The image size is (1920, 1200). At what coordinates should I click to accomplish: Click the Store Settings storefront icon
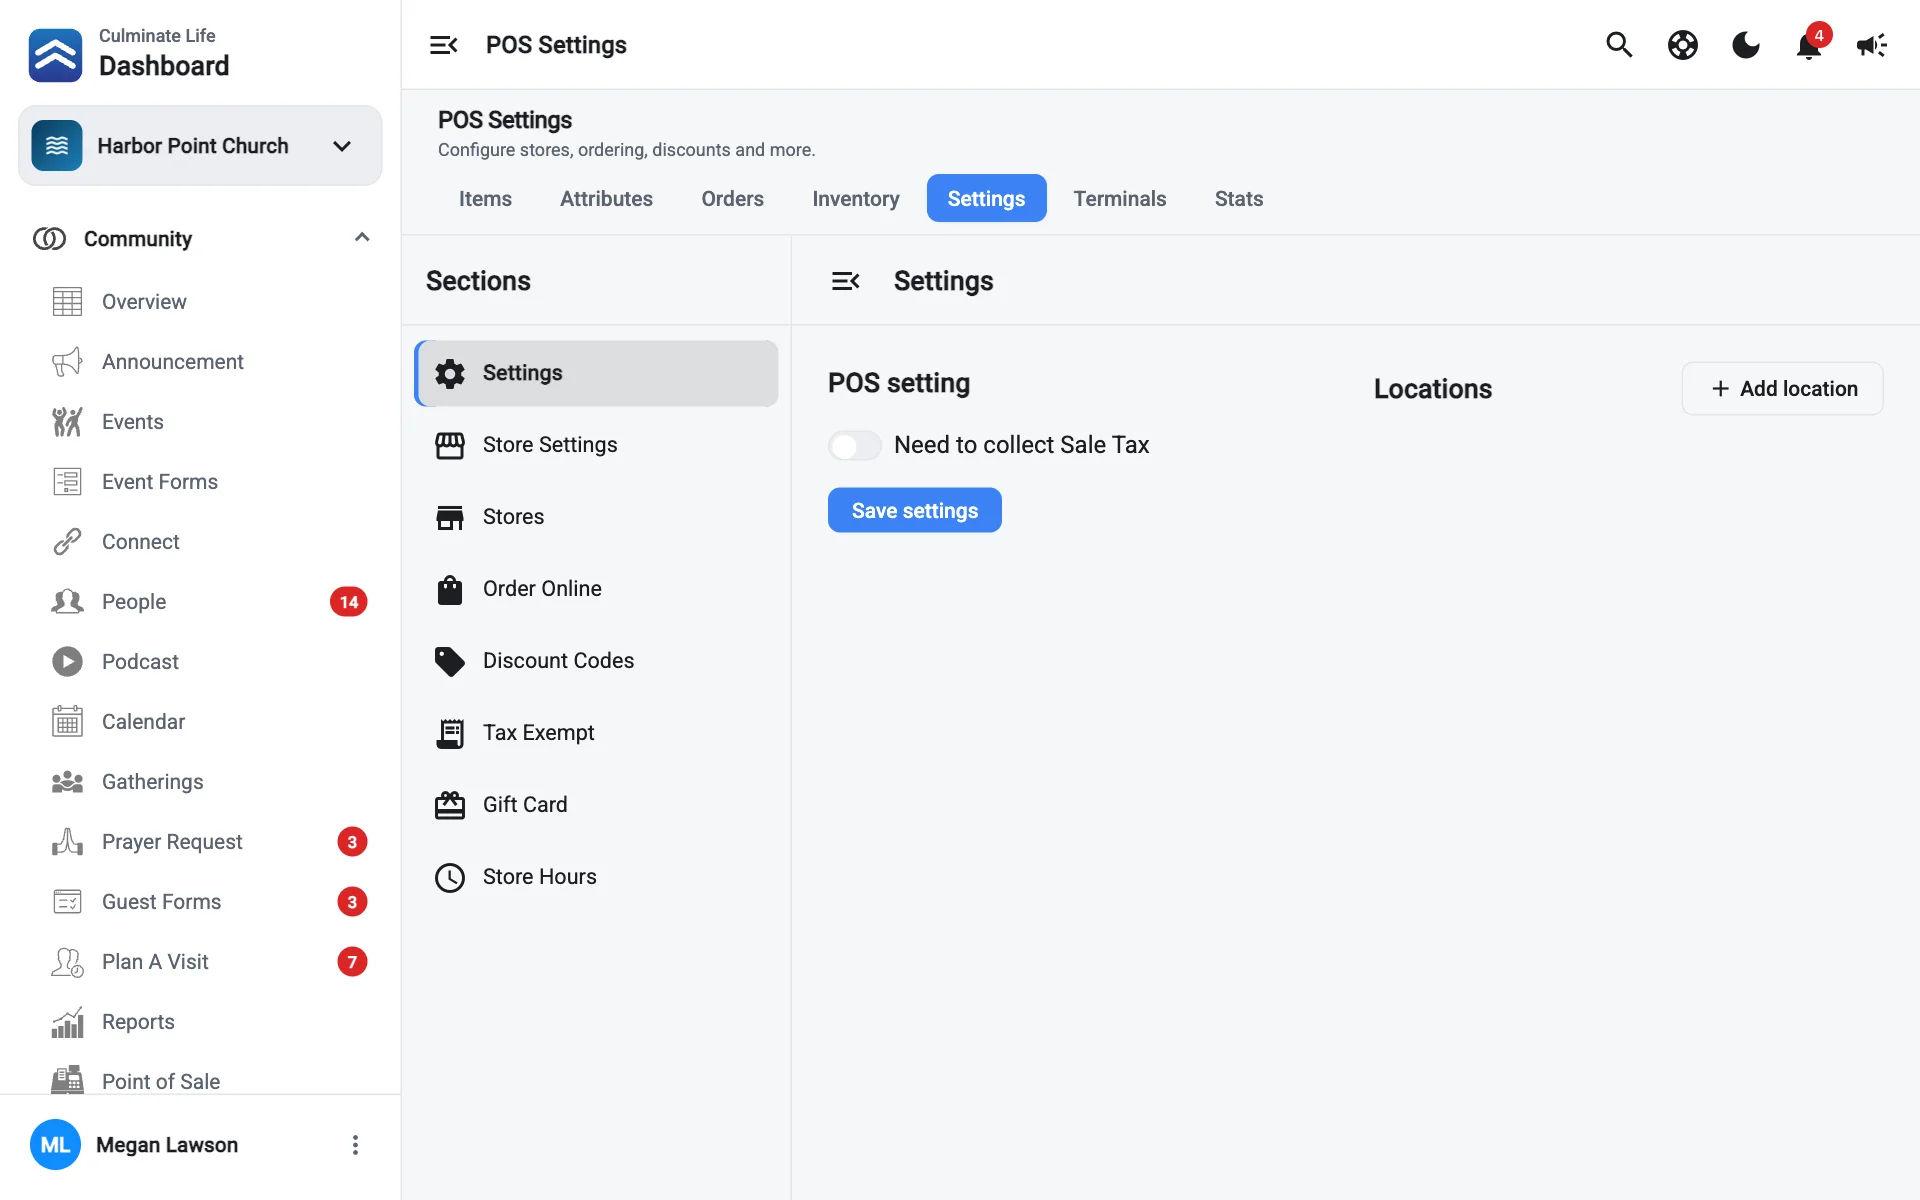point(450,445)
